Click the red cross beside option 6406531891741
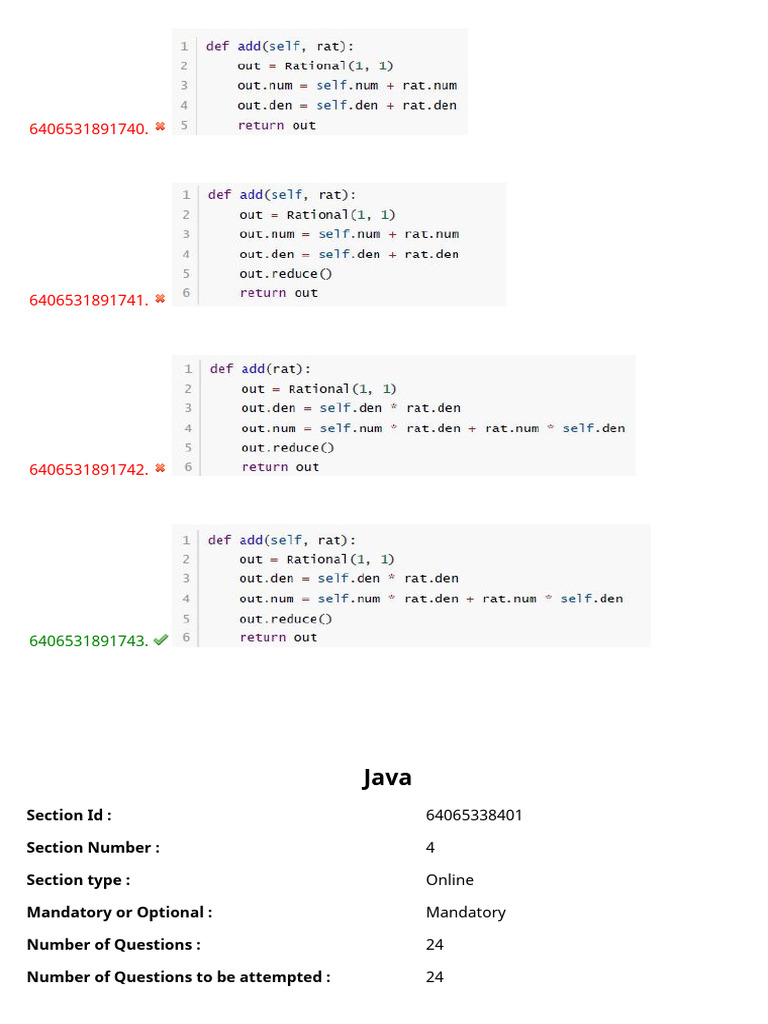Image resolution: width=768 pixels, height=1024 pixels. (x=160, y=299)
